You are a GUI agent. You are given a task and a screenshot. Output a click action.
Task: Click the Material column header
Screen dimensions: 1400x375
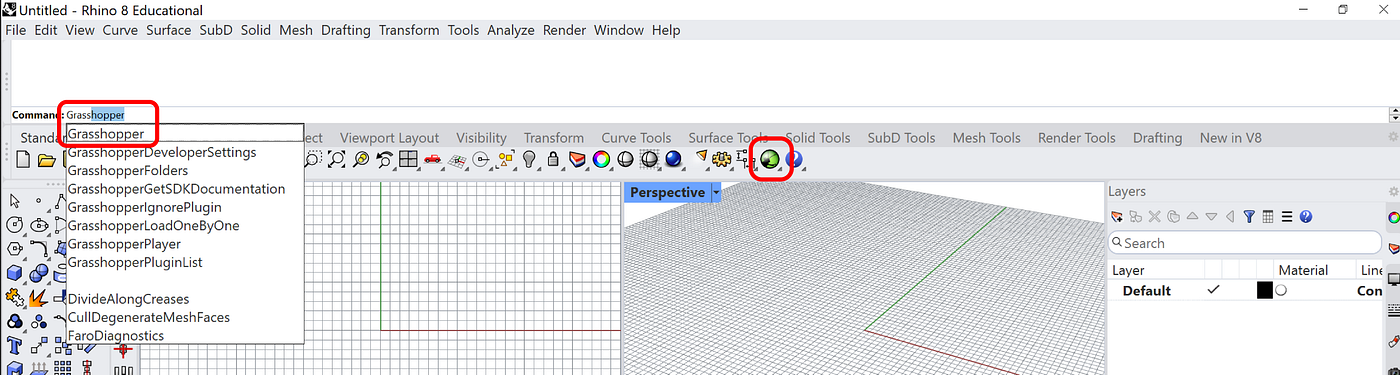point(1303,270)
